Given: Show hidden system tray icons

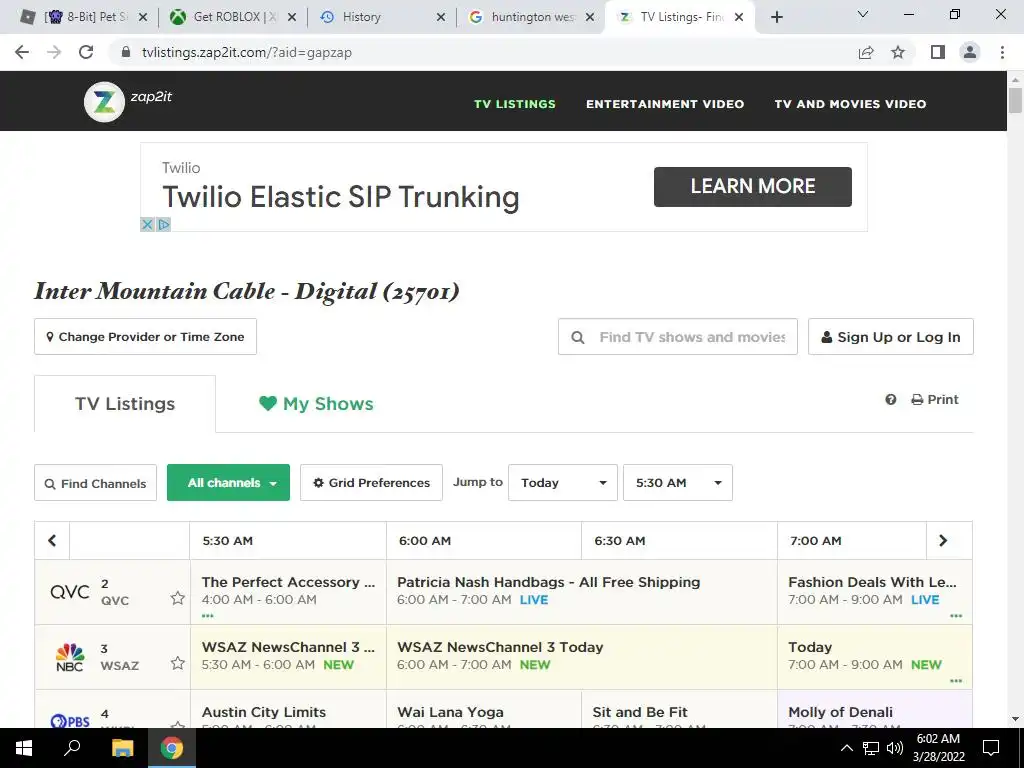Looking at the screenshot, I should [846, 748].
